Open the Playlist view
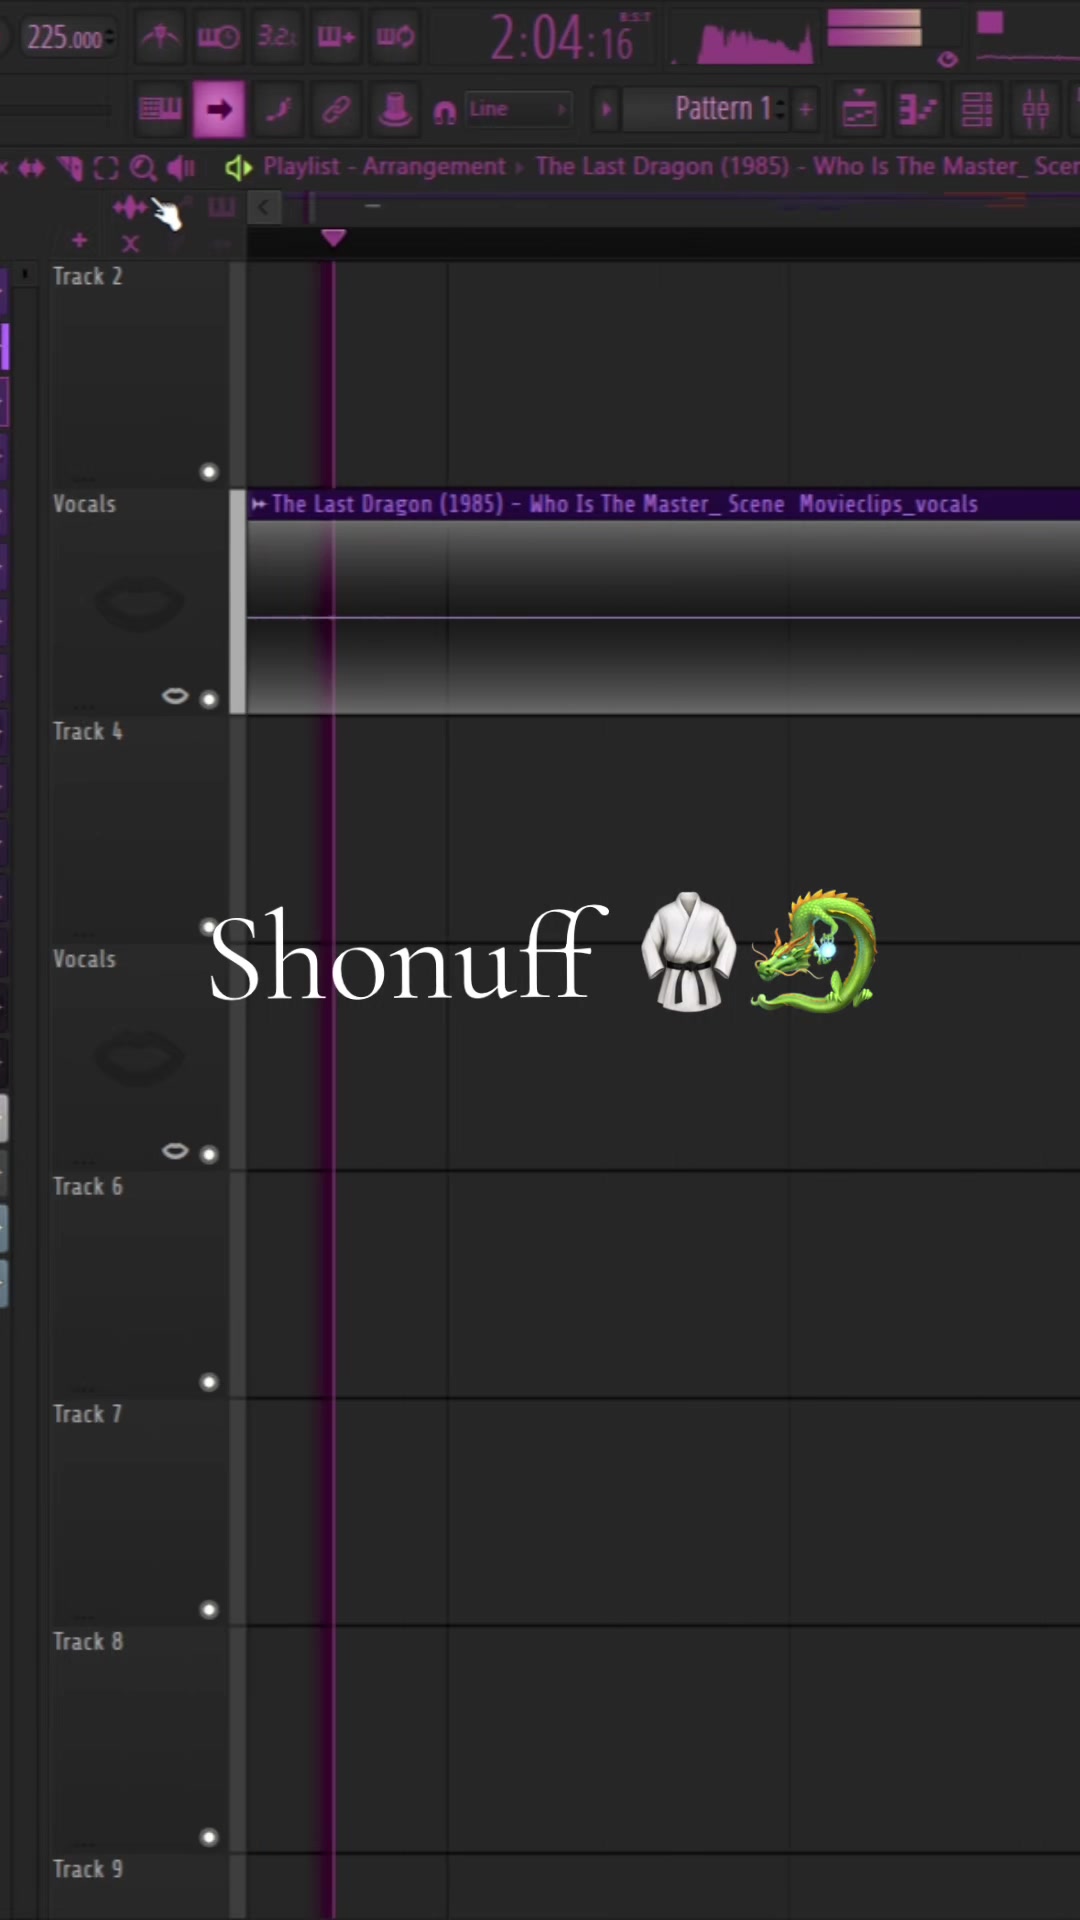The width and height of the screenshot is (1080, 1920). tap(859, 109)
